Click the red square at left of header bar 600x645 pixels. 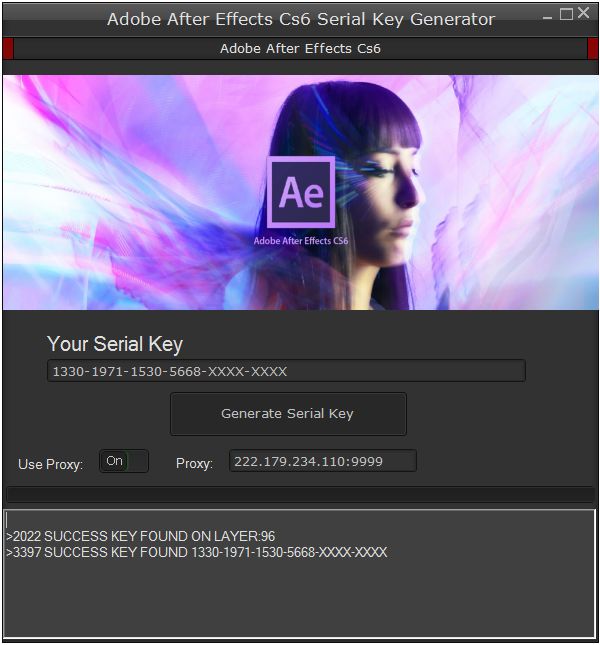click(x=8, y=49)
